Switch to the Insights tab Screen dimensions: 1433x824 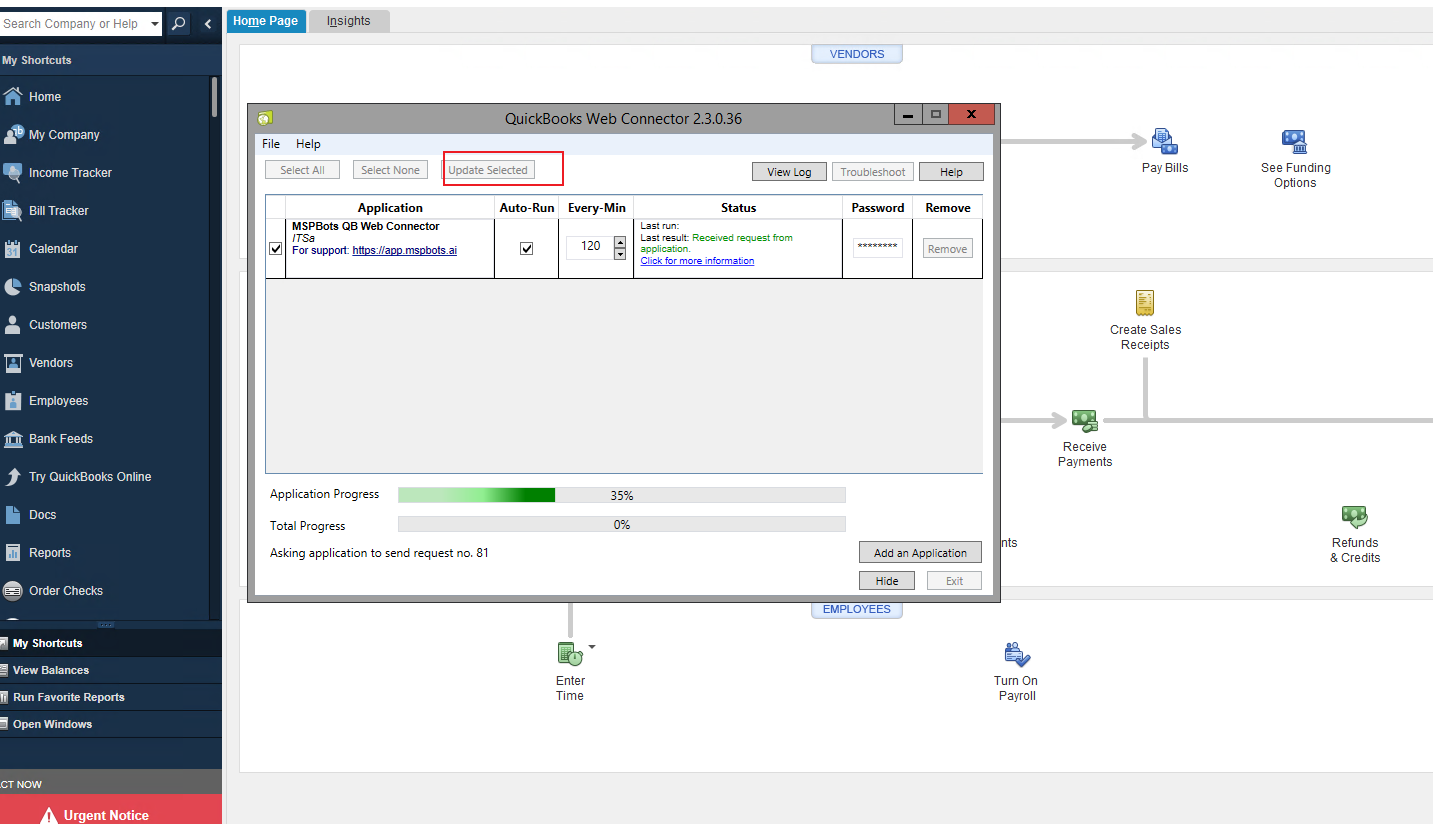click(x=348, y=21)
